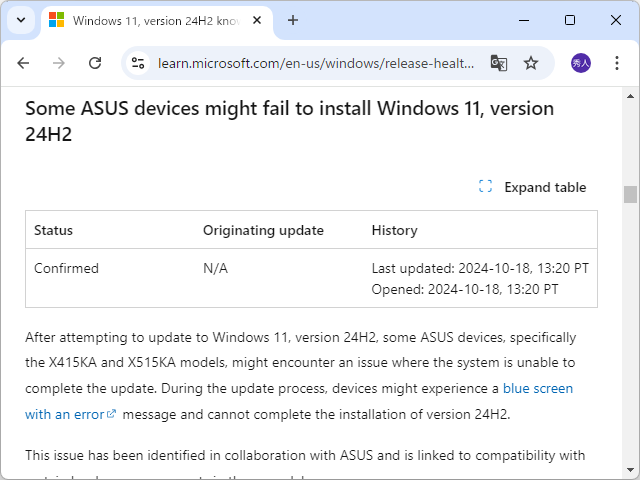Click the page vertical scrollbar thumb

pos(630,194)
